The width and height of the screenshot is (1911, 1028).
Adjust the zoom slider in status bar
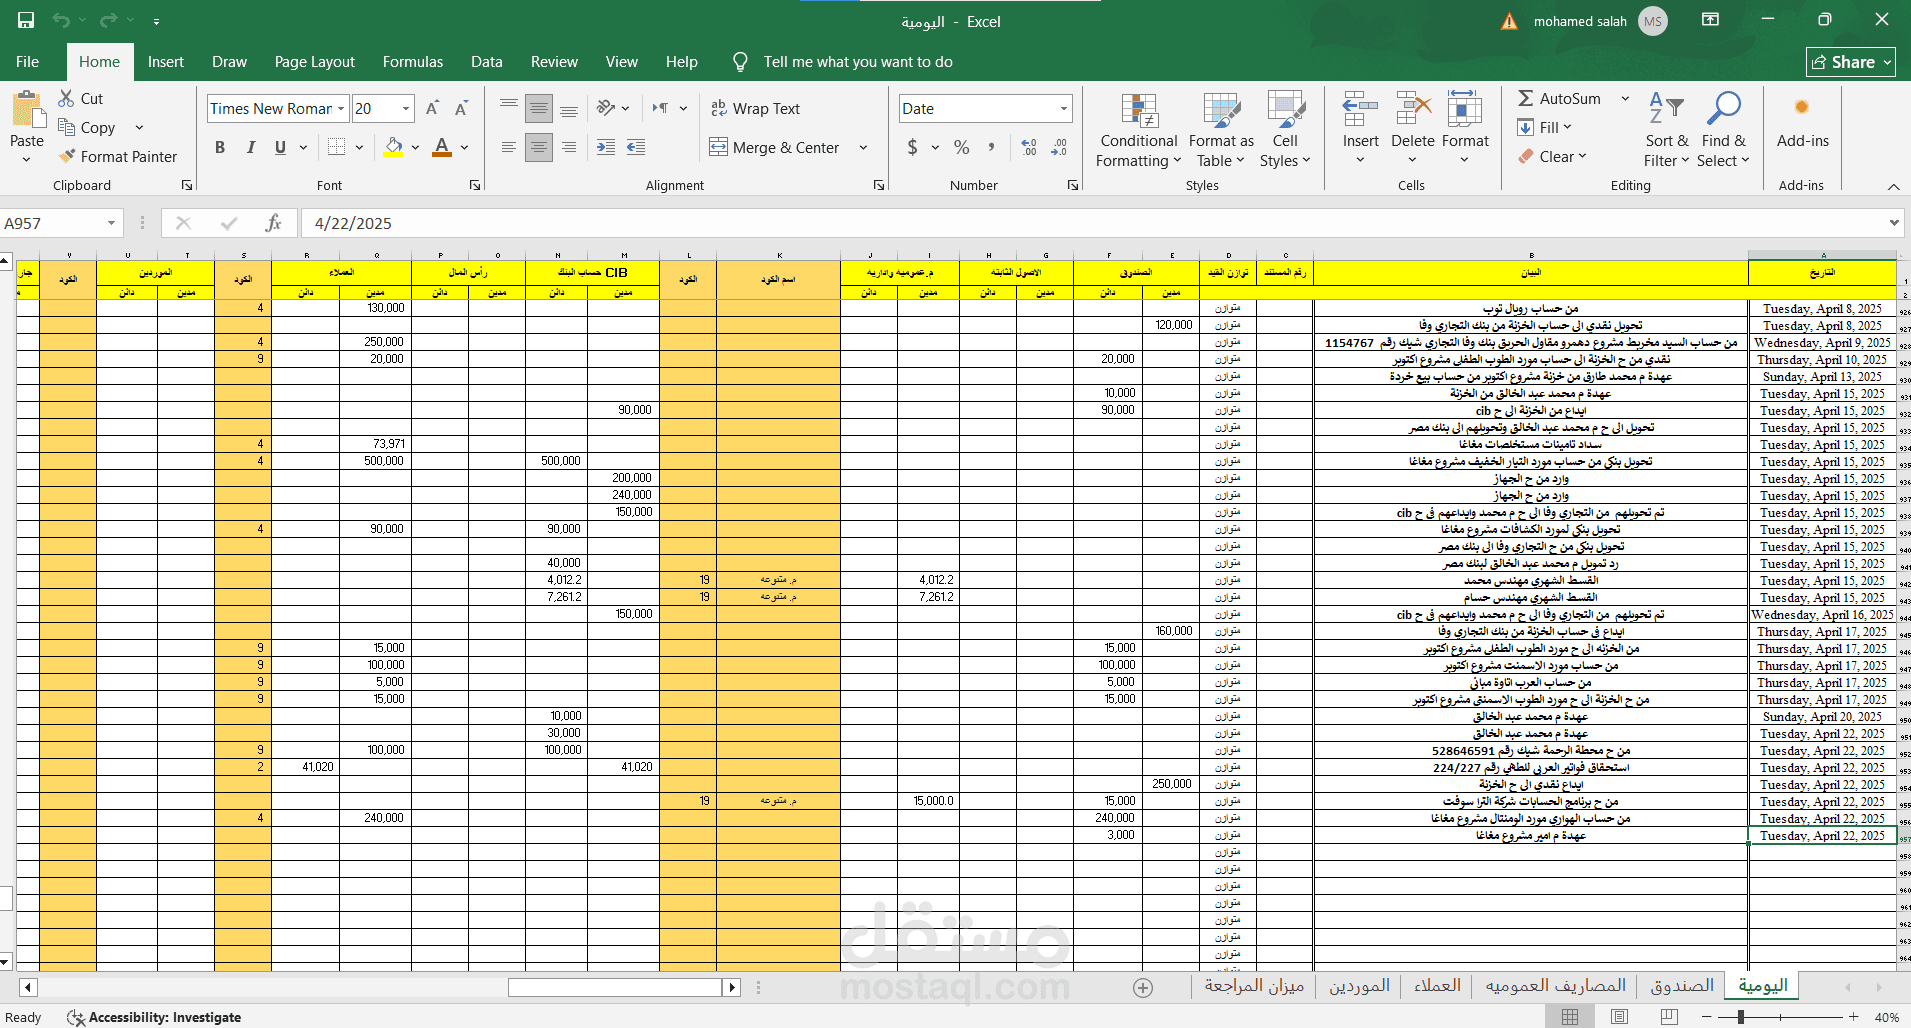point(1741,1017)
